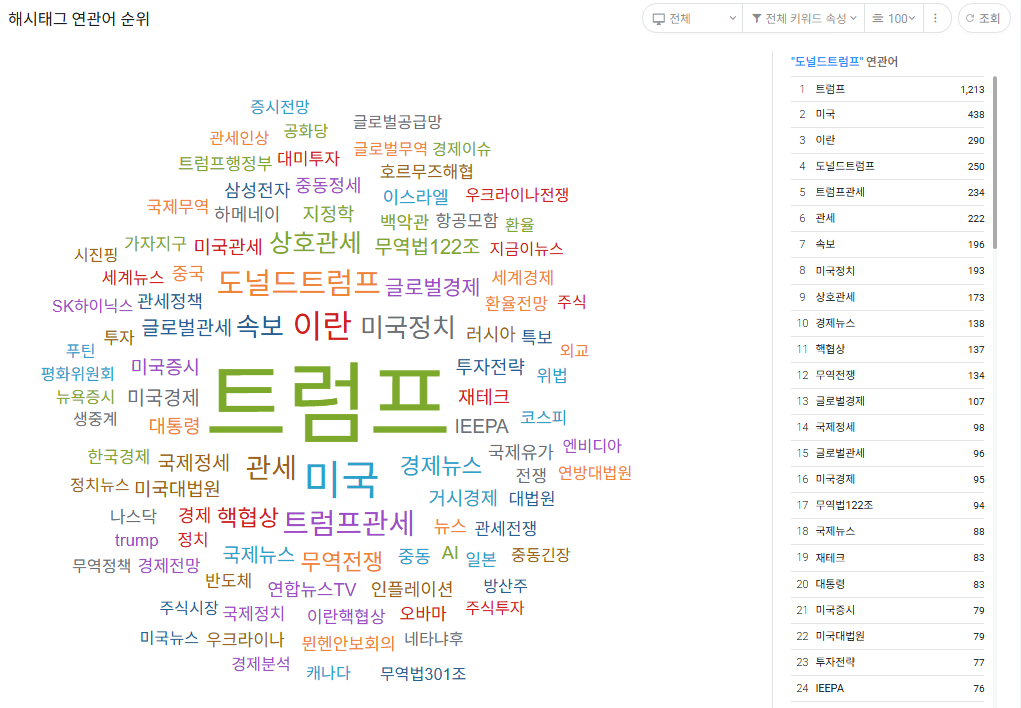Click the largest word 트럼프 in the cloud
Viewport: 1021px width, 708px height.
click(x=327, y=398)
